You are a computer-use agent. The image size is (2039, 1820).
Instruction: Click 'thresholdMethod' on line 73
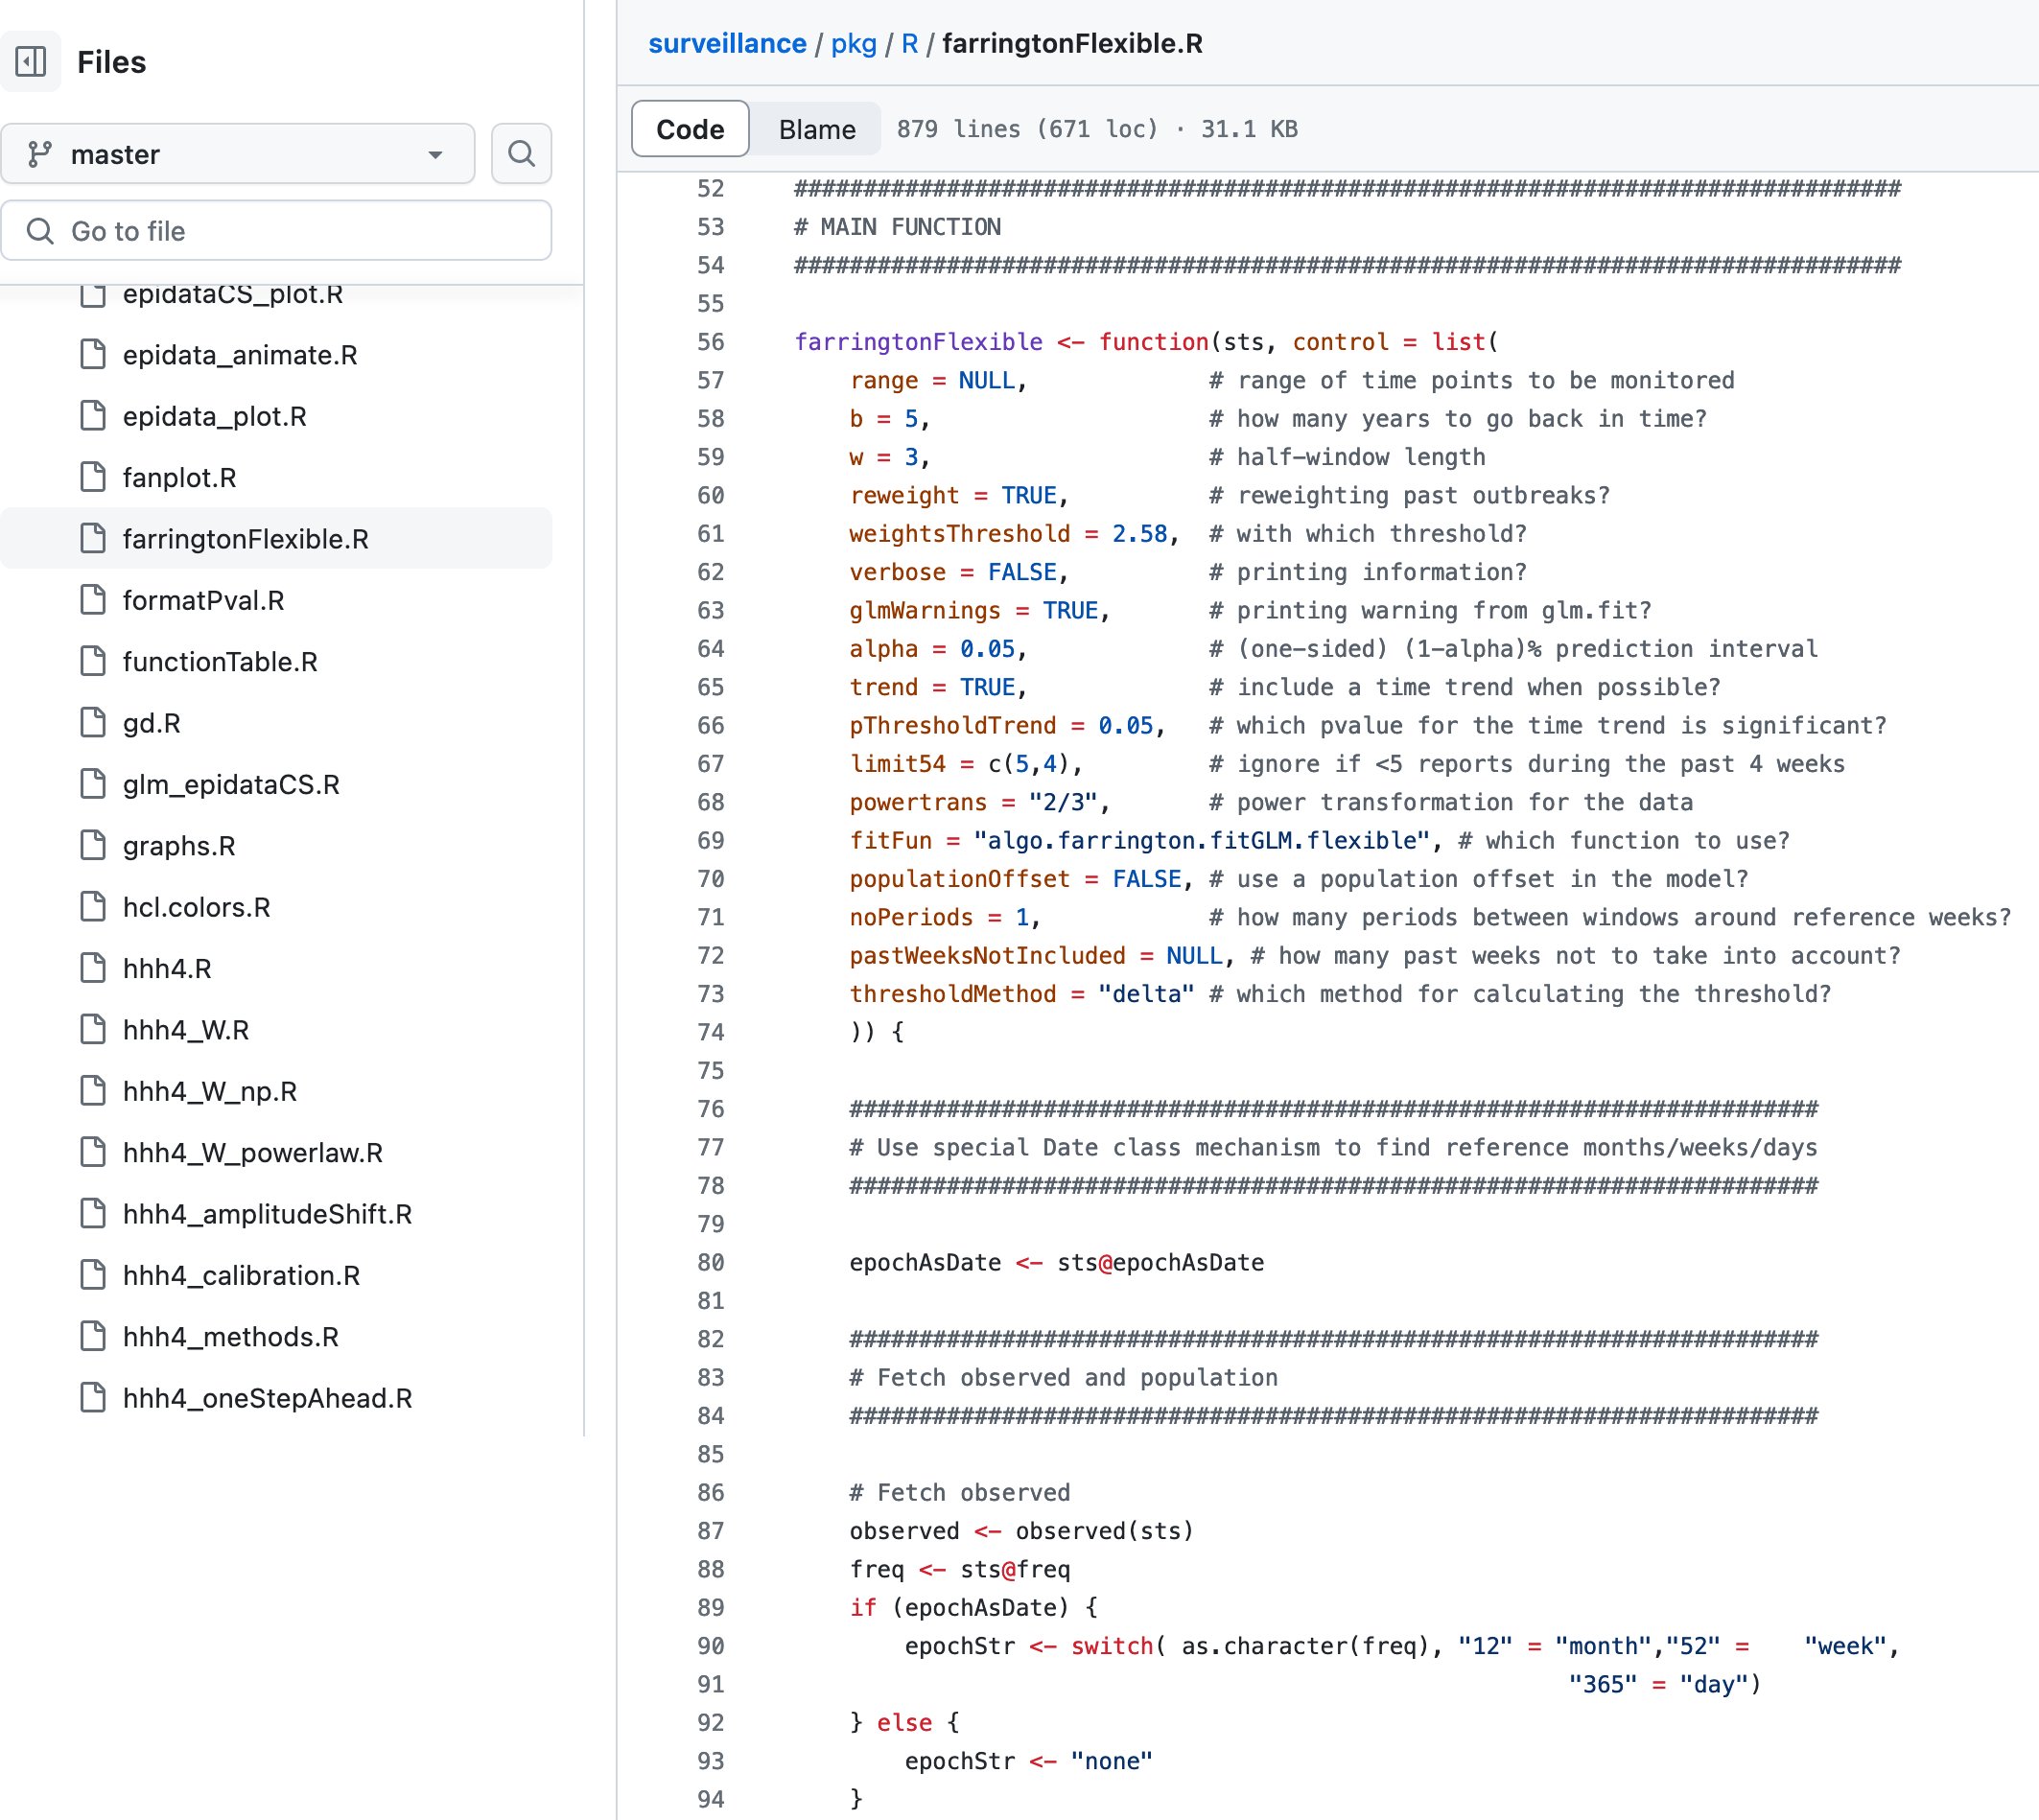click(x=953, y=994)
